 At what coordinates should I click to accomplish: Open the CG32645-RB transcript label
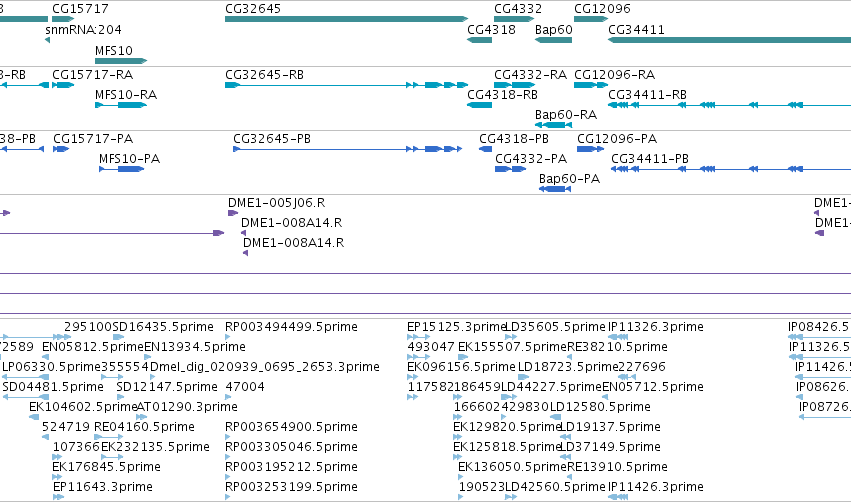click(264, 74)
